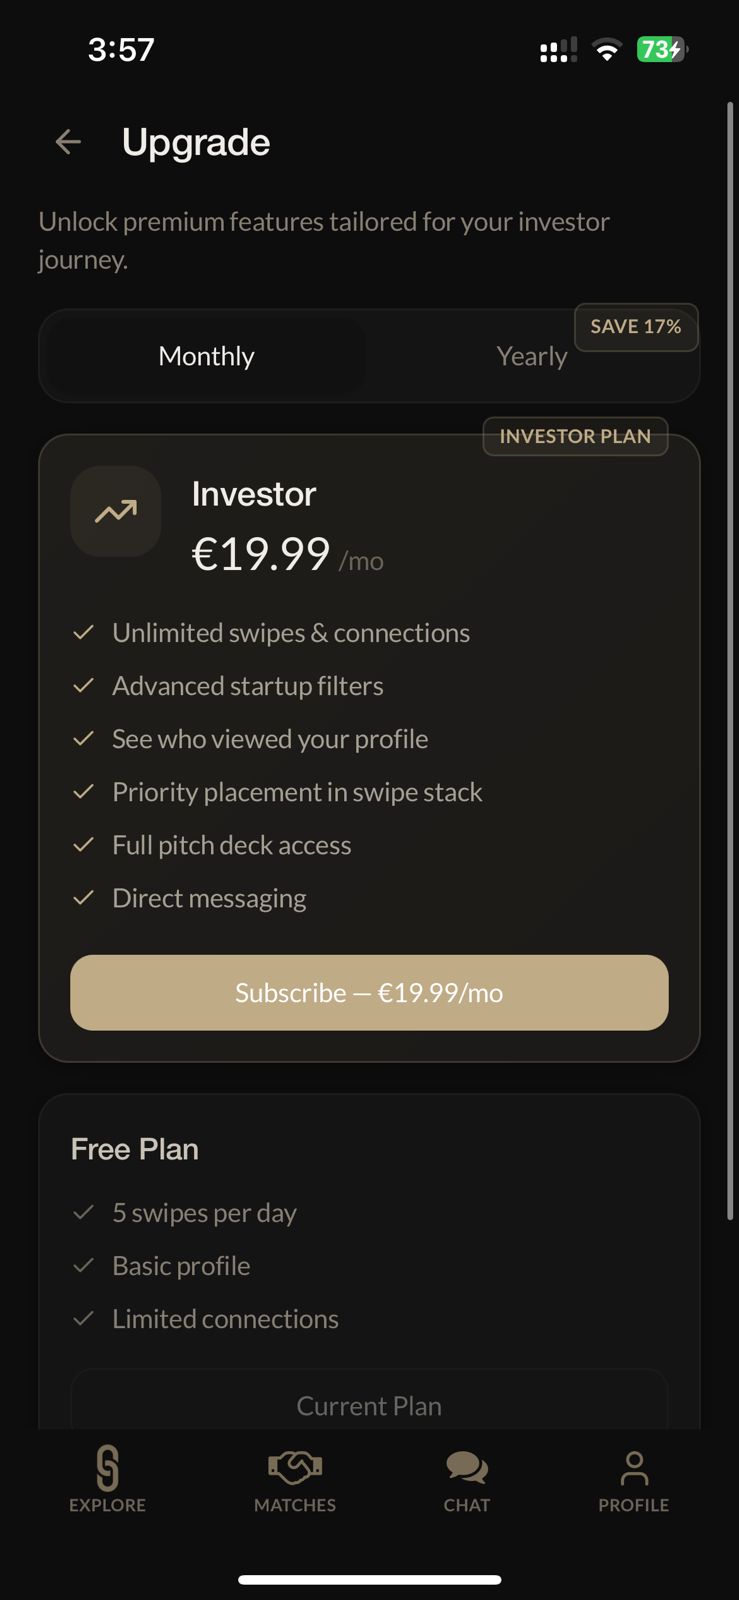Tap the battery indicator showing 73
739x1600 pixels.
pyautogui.click(x=660, y=49)
